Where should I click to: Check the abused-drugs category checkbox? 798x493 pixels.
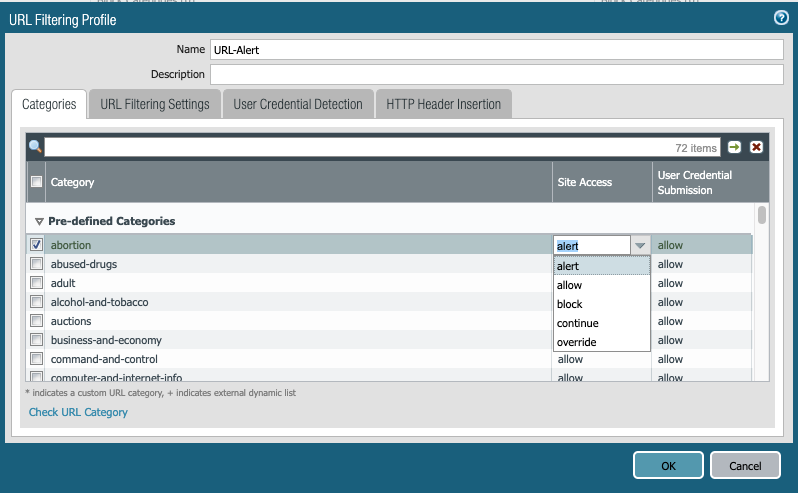(37, 264)
